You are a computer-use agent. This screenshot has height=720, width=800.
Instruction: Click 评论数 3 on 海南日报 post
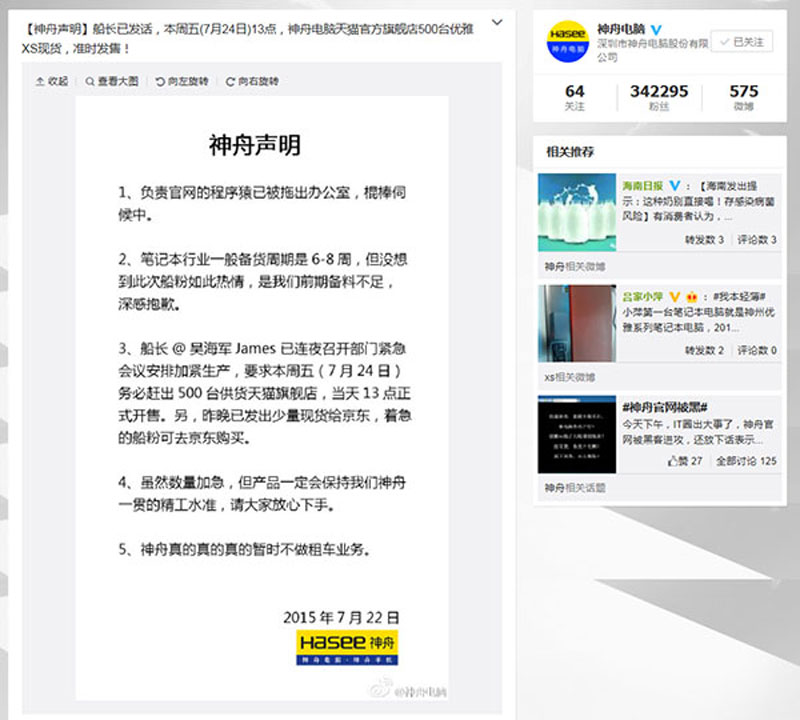tap(757, 239)
